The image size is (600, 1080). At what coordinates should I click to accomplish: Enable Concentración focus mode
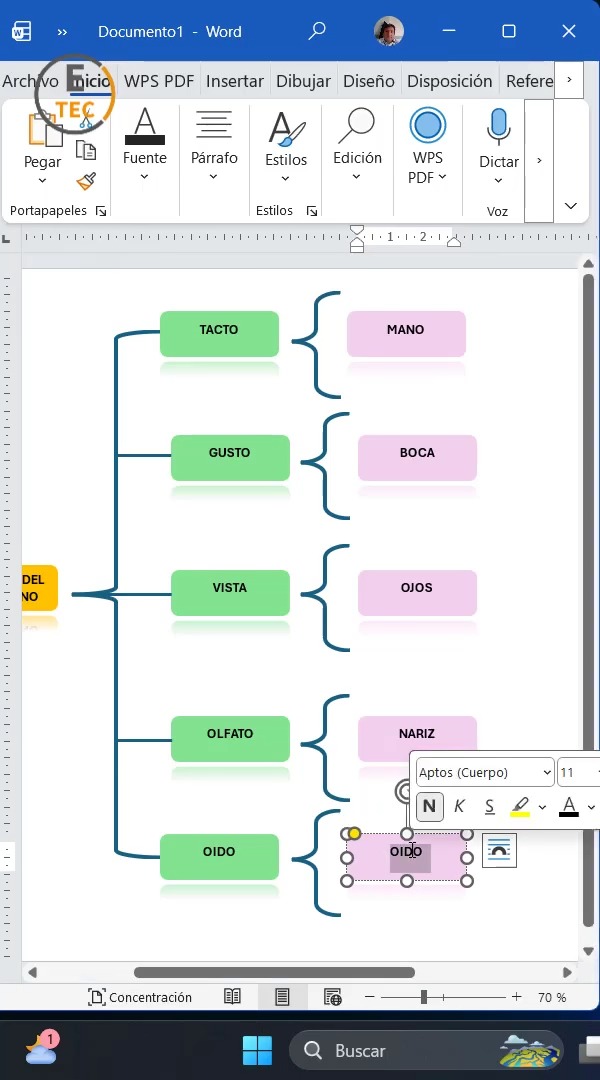point(141,997)
